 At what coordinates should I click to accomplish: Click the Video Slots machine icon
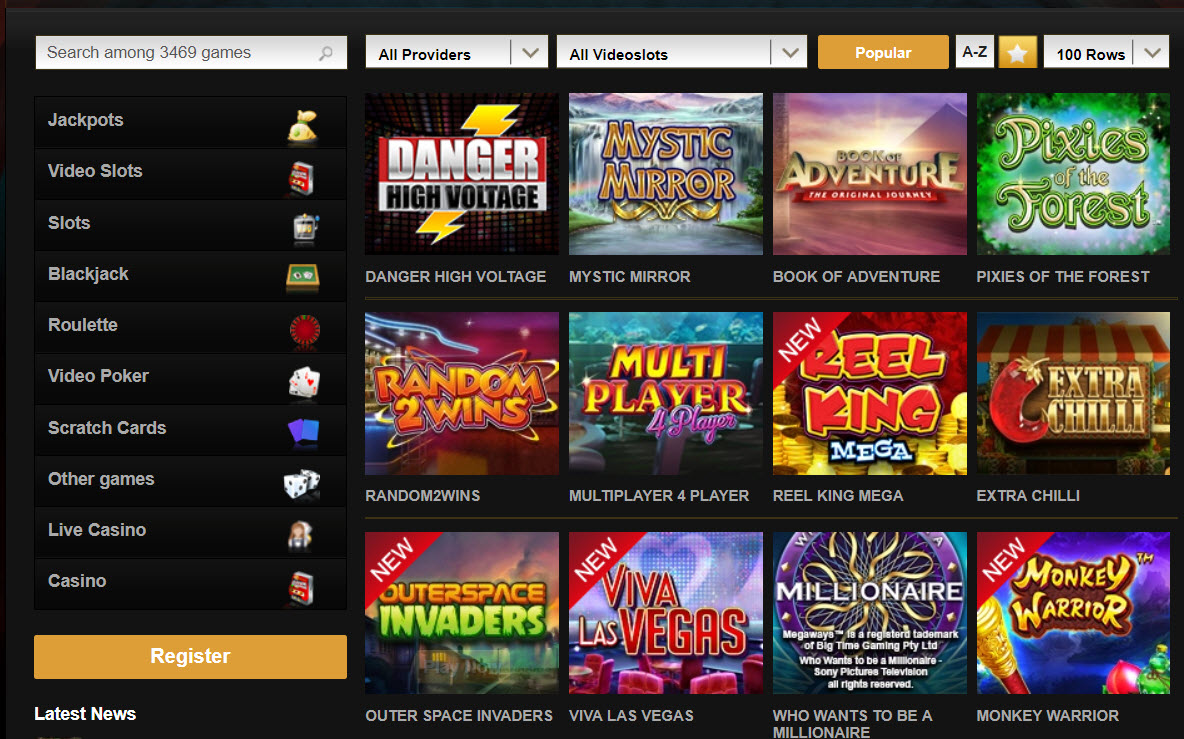coord(301,178)
